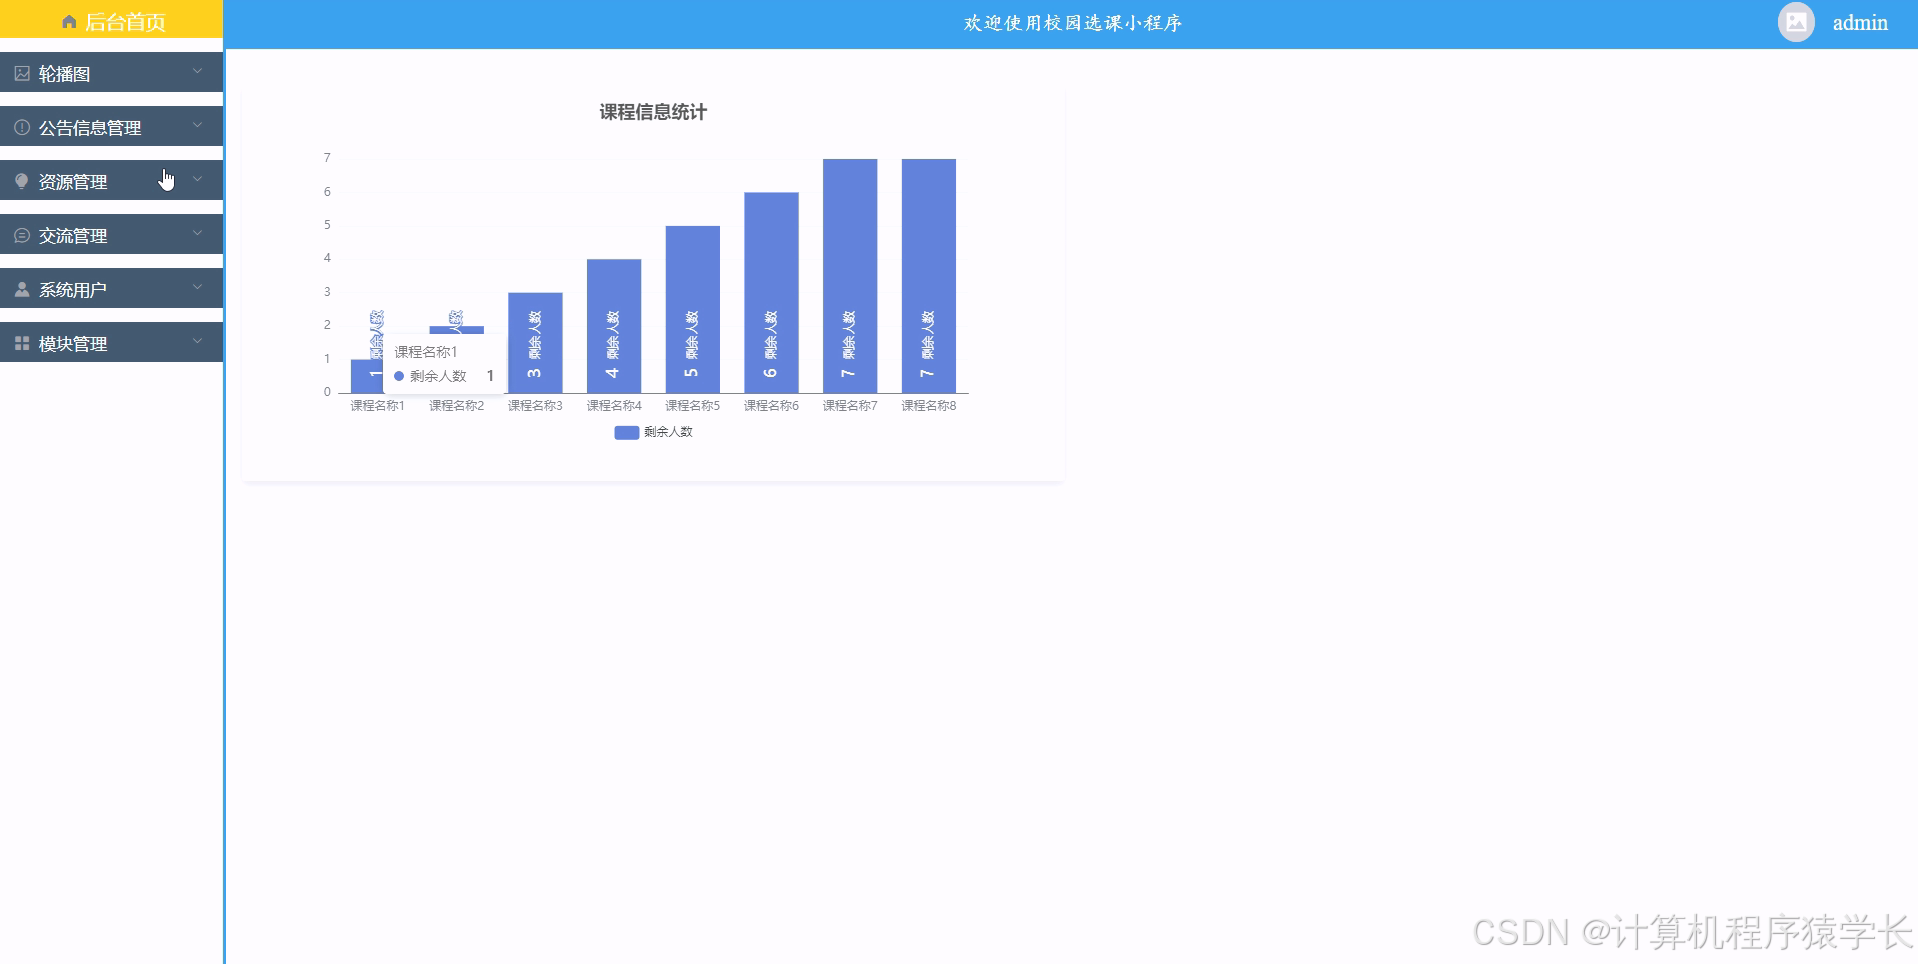Click the bar for 课程名称4
The image size is (1918, 964).
614,326
